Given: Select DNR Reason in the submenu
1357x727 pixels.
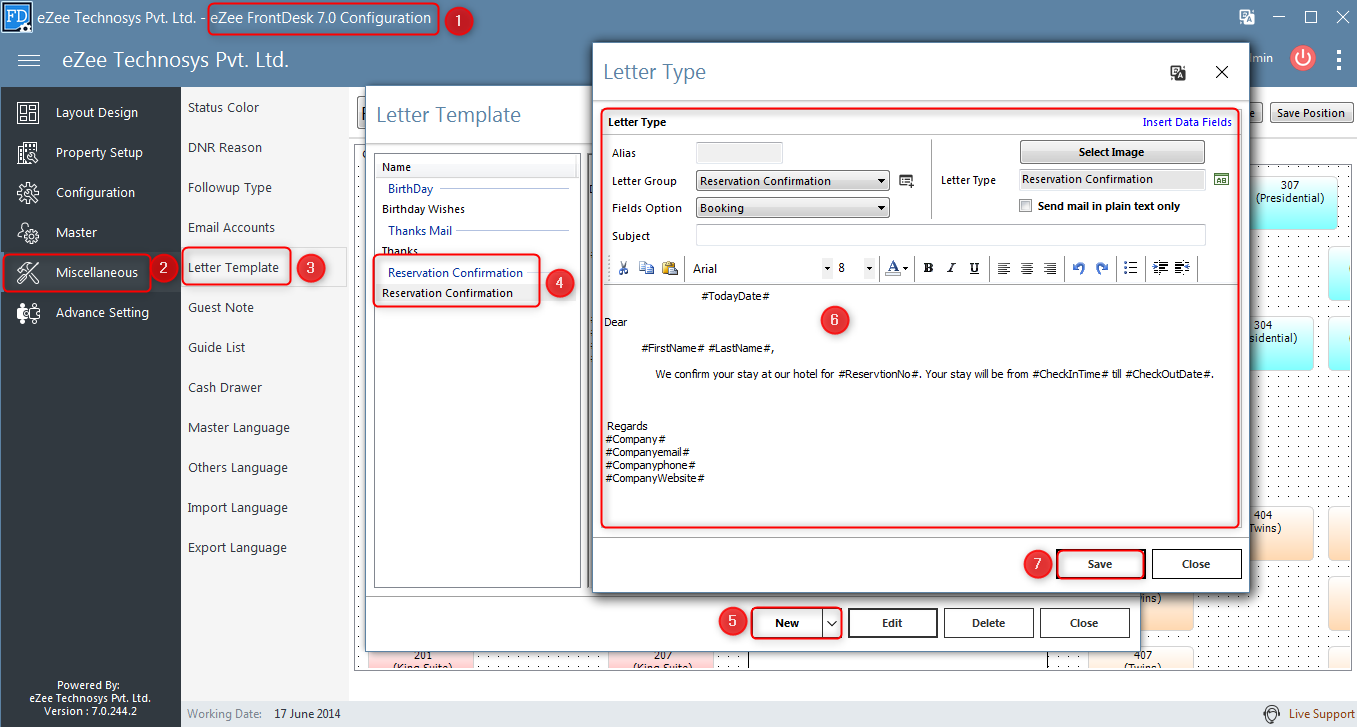Looking at the screenshot, I should point(225,147).
